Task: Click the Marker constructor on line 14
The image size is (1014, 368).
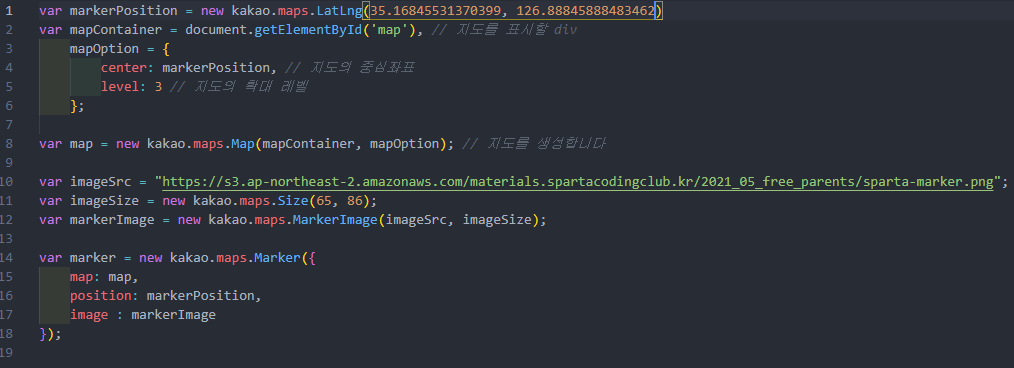Action: point(277,257)
